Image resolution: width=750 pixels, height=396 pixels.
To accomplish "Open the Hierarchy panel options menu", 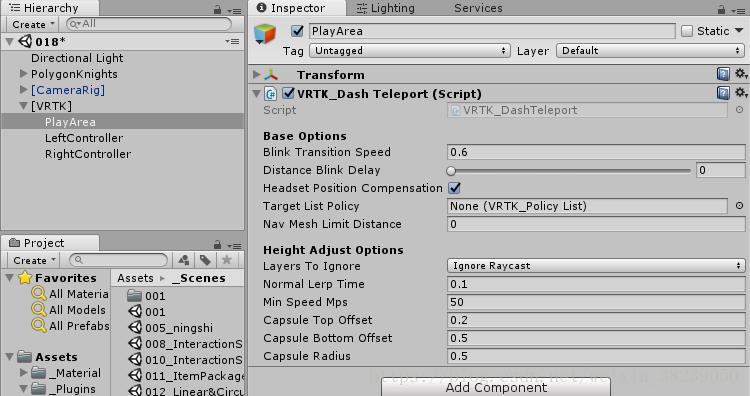I will 234,11.
